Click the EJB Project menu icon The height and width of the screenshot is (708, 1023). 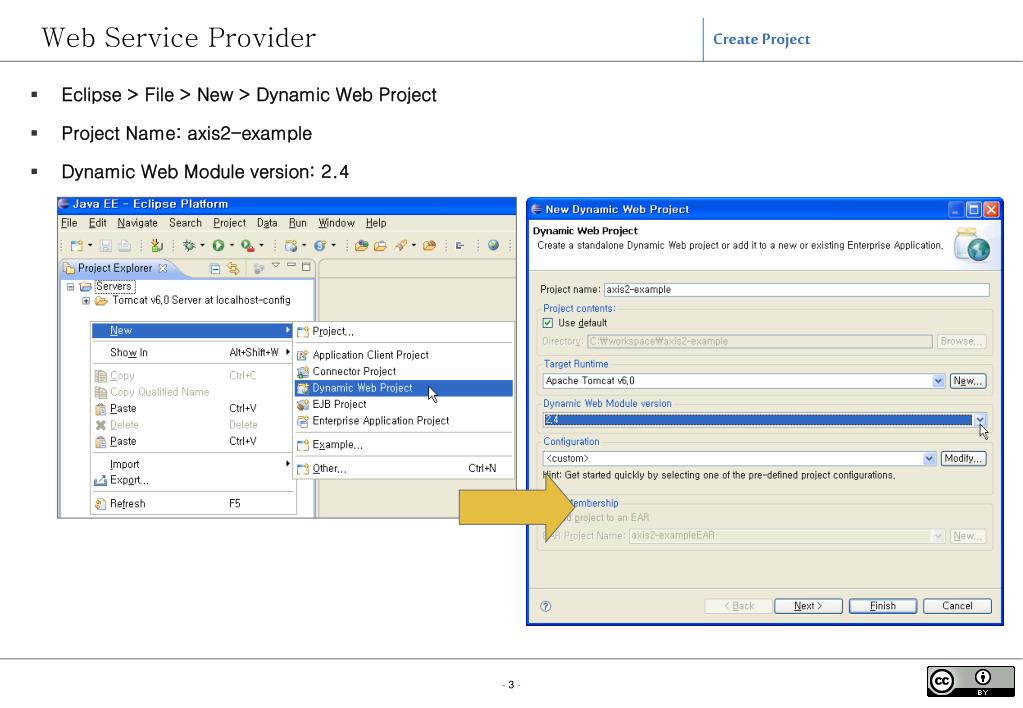[302, 405]
